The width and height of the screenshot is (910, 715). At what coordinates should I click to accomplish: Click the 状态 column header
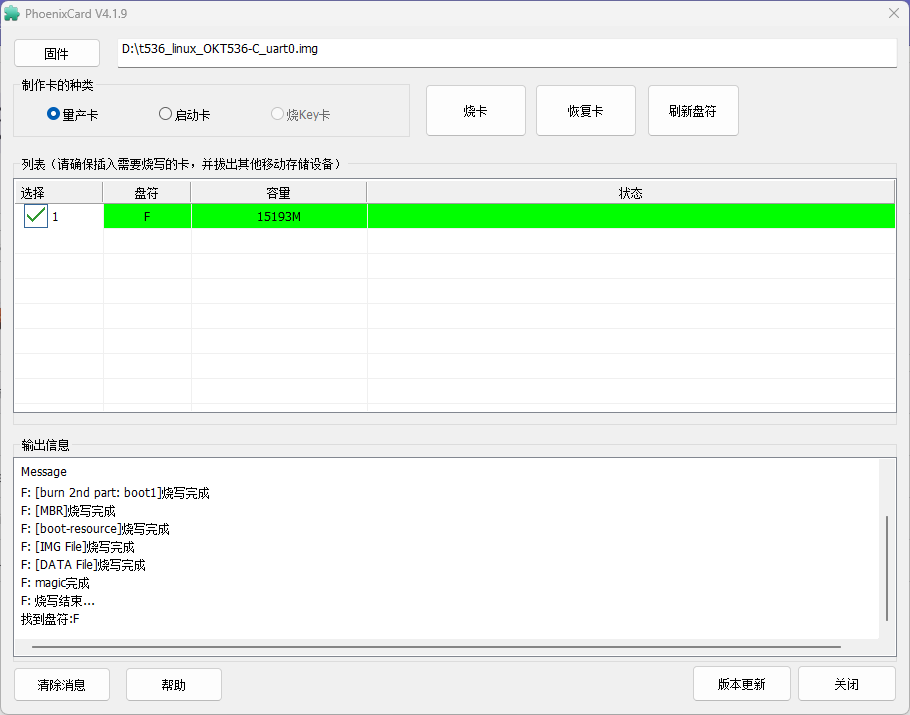tap(630, 192)
